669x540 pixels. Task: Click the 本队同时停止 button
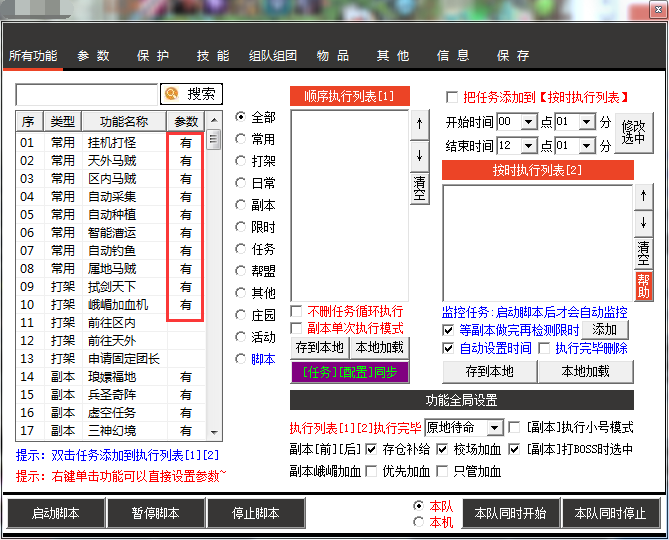tap(611, 513)
